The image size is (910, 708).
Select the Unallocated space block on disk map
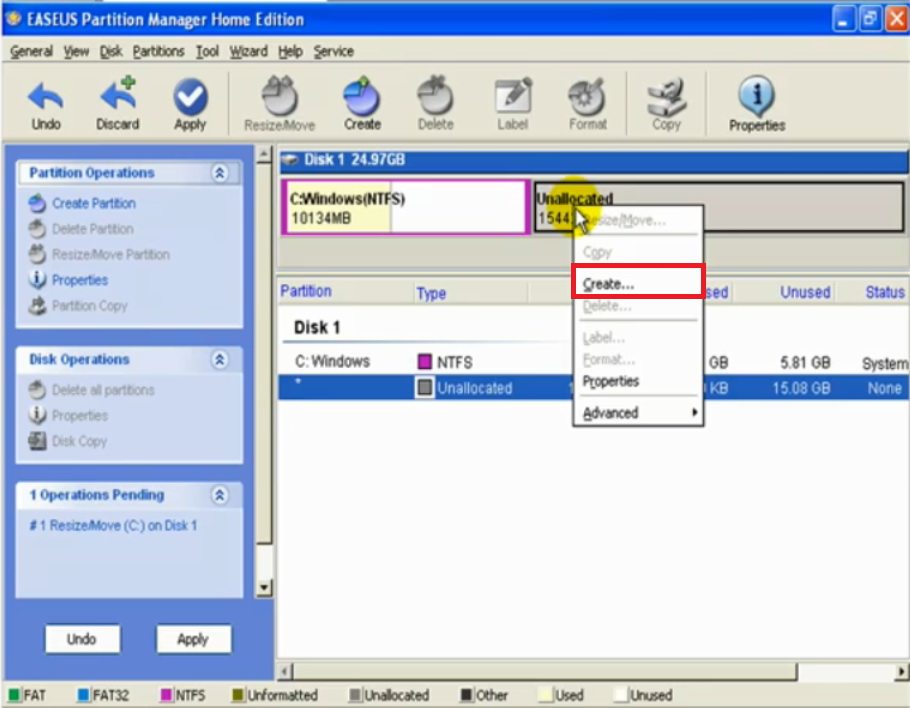[x=718, y=207]
